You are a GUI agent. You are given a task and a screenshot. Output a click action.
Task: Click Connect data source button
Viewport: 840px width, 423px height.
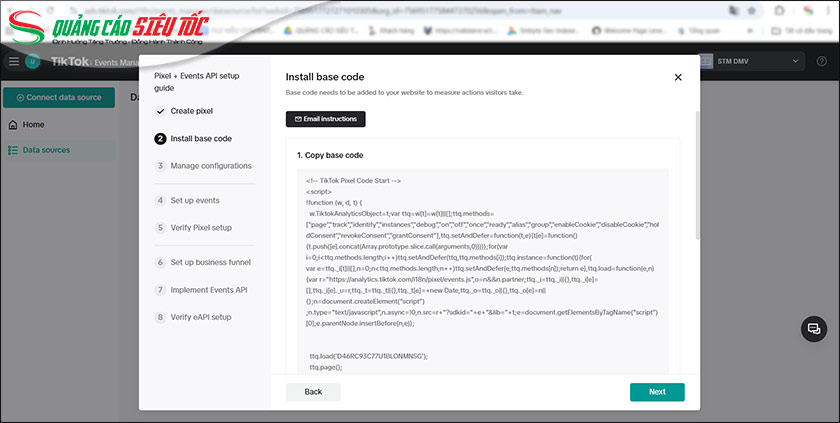pos(57,97)
